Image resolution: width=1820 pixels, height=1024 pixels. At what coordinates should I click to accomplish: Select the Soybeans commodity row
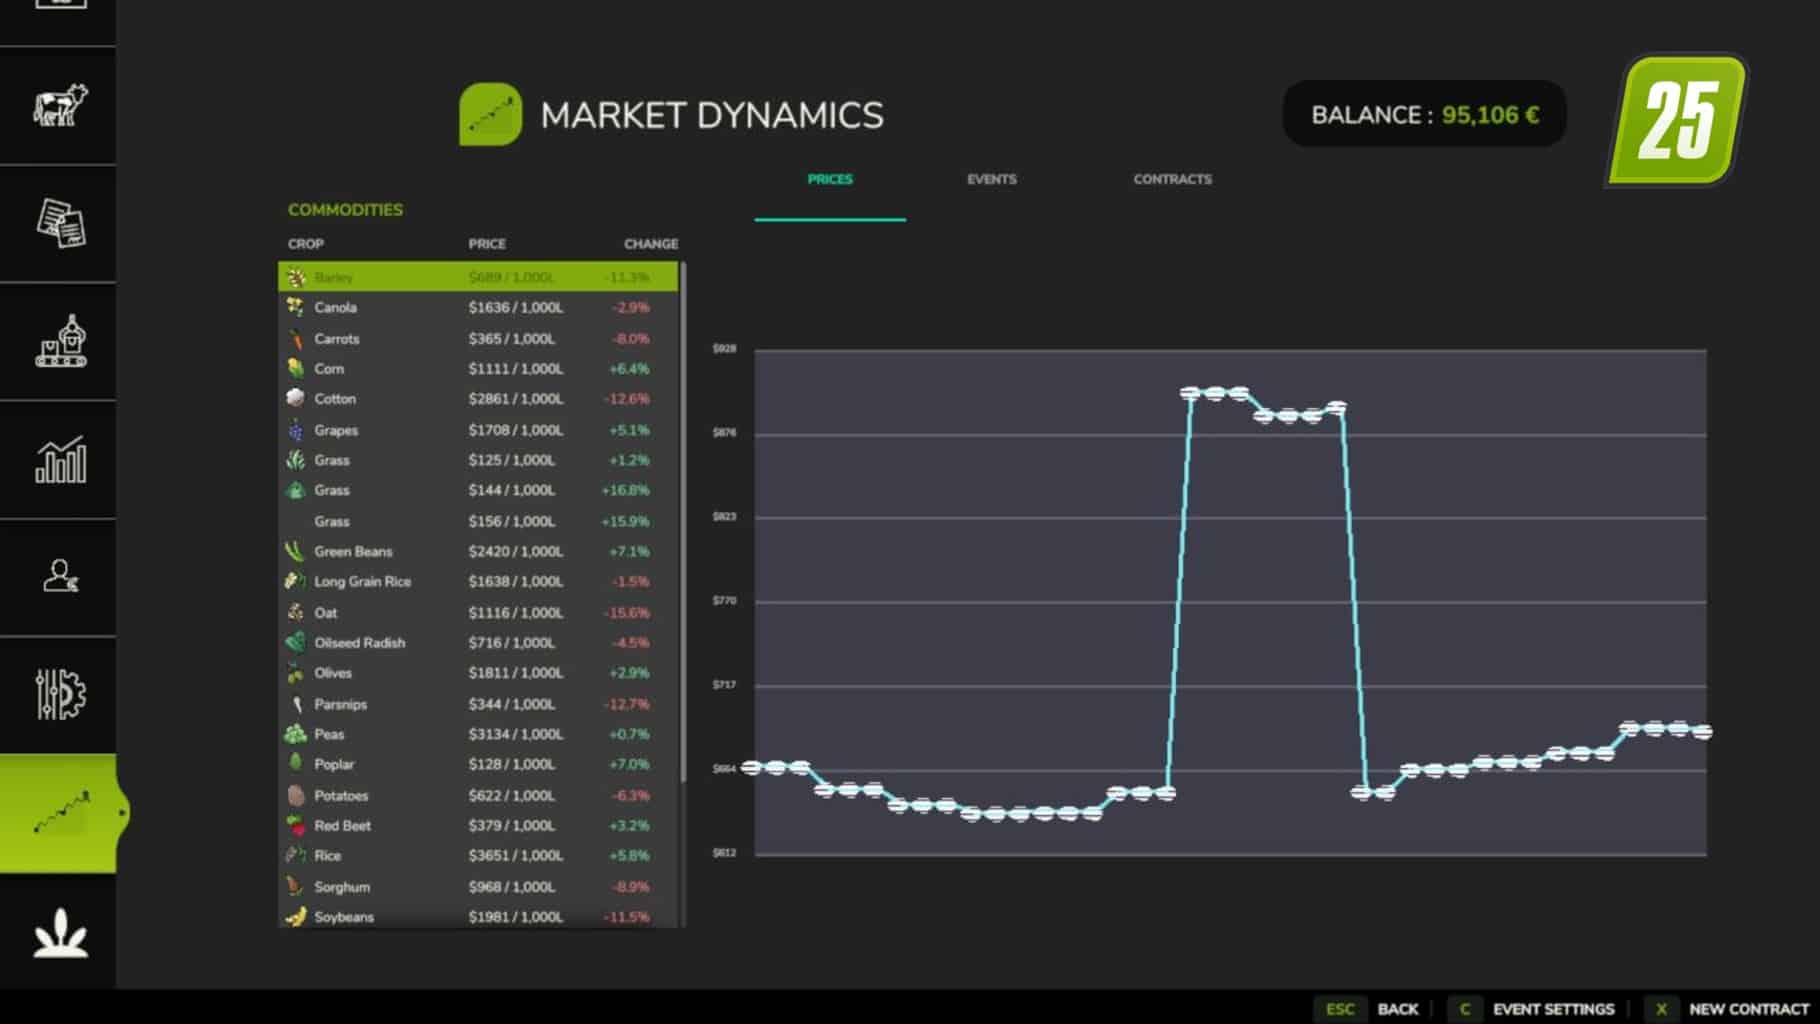coord(478,916)
